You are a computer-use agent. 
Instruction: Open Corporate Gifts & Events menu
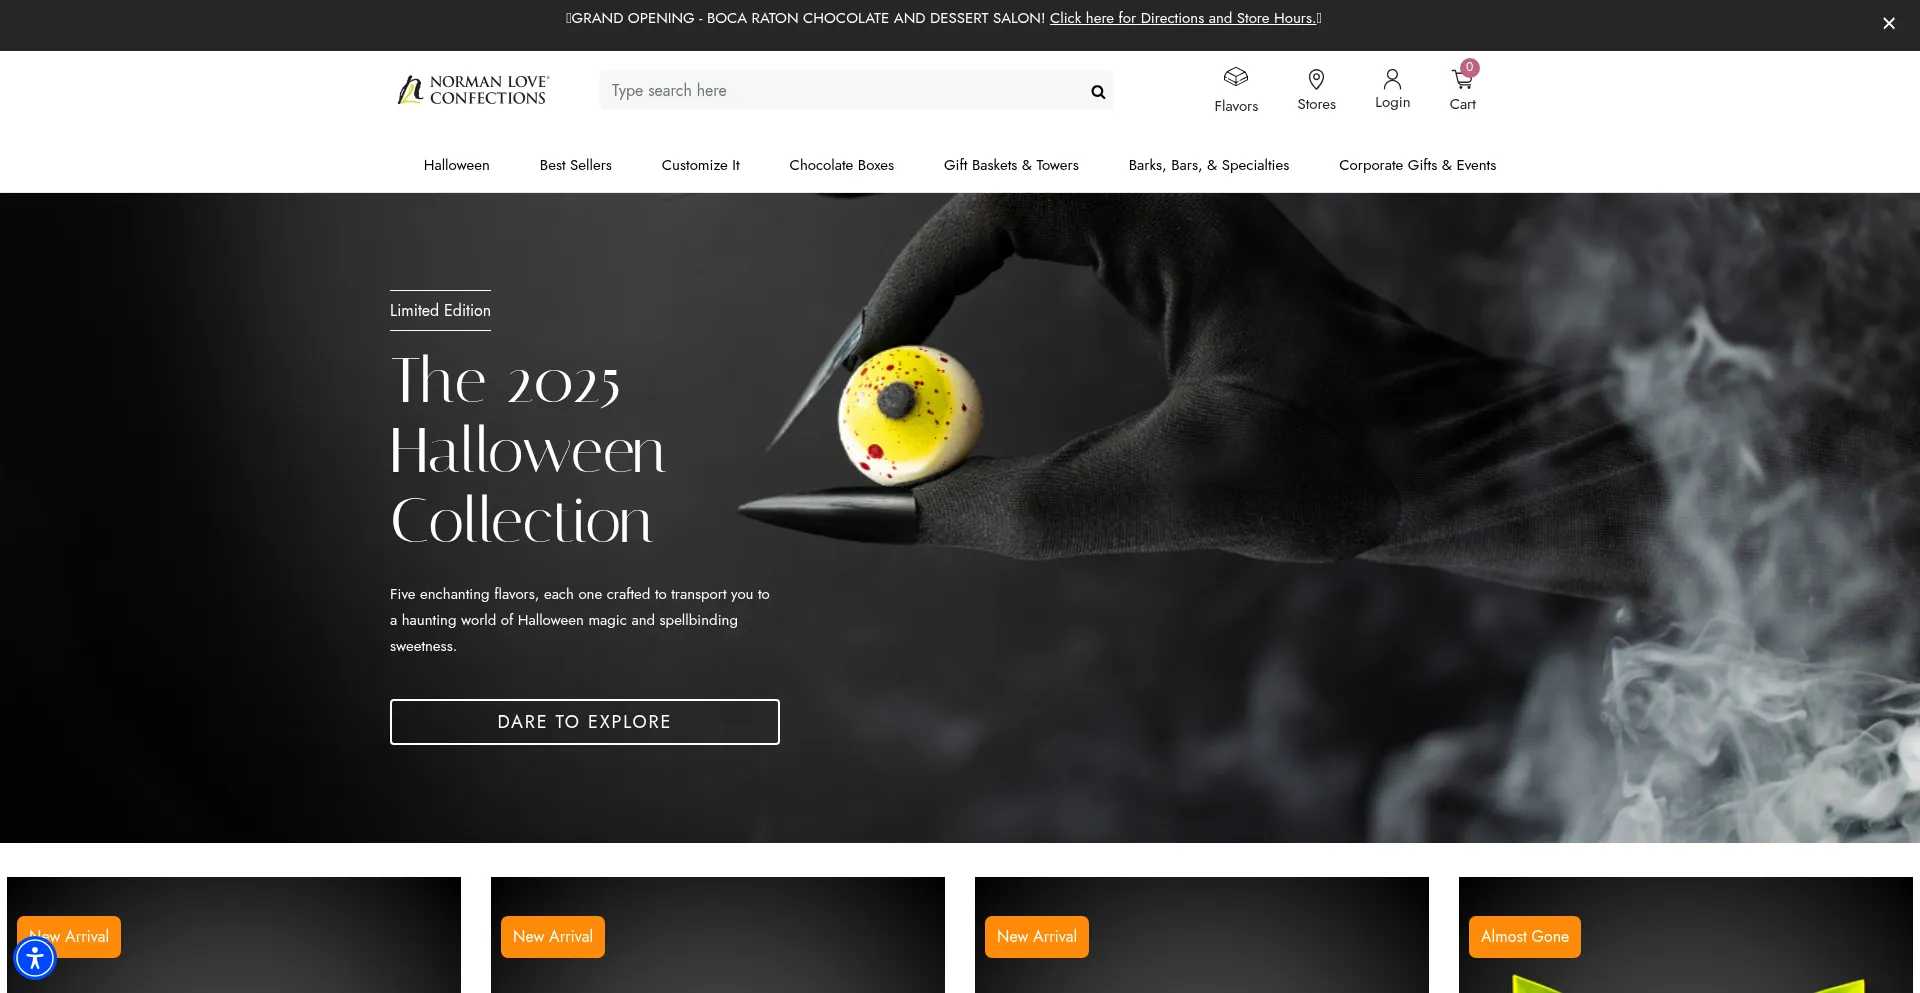[x=1417, y=165]
